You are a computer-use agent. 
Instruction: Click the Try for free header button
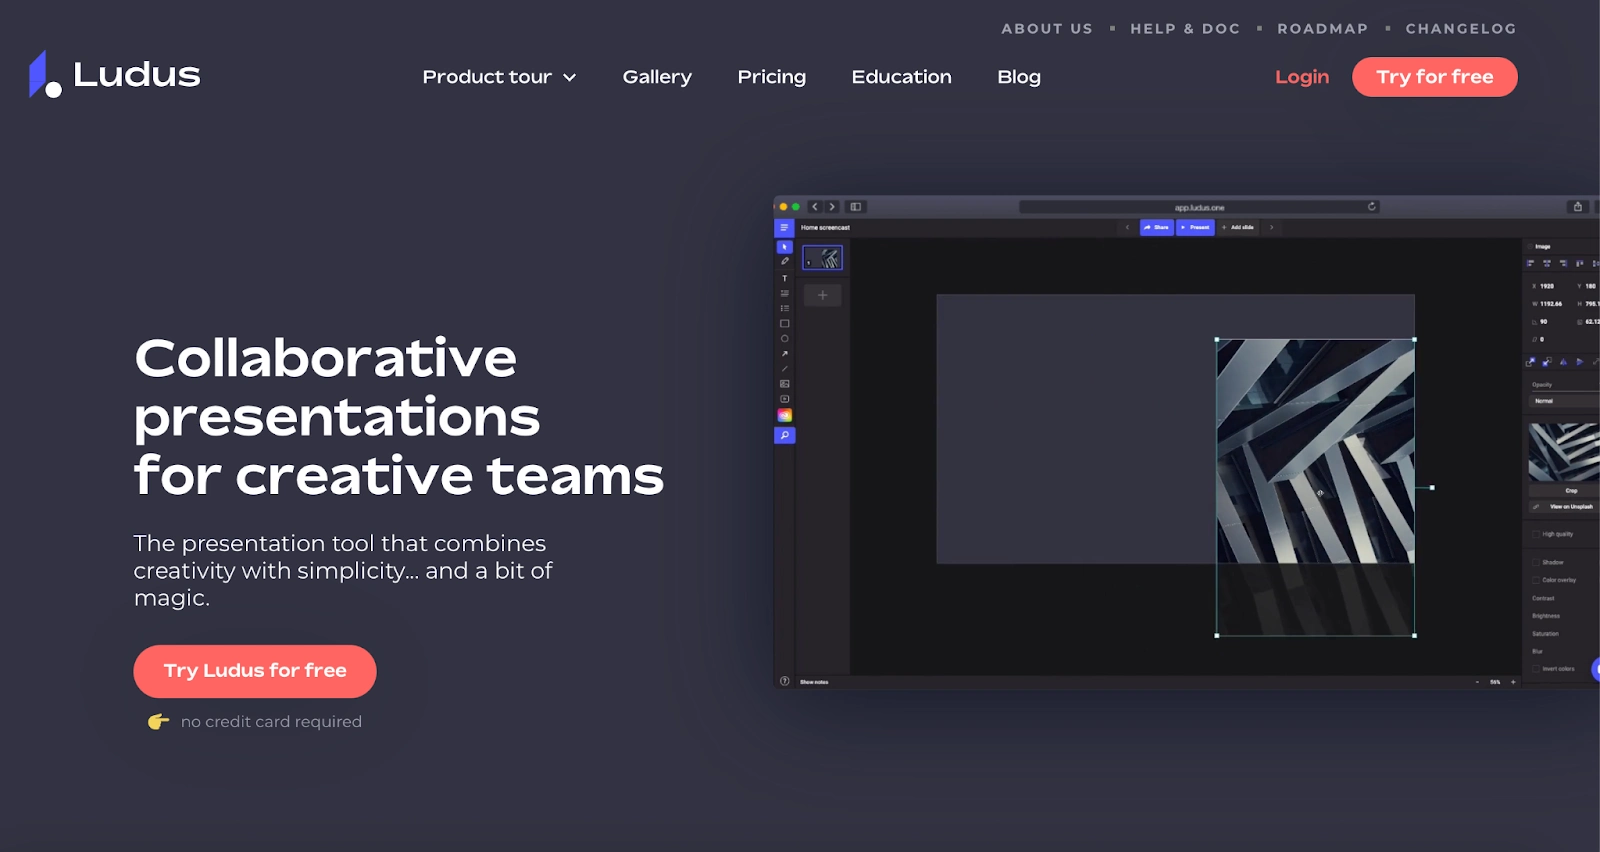[1434, 77]
